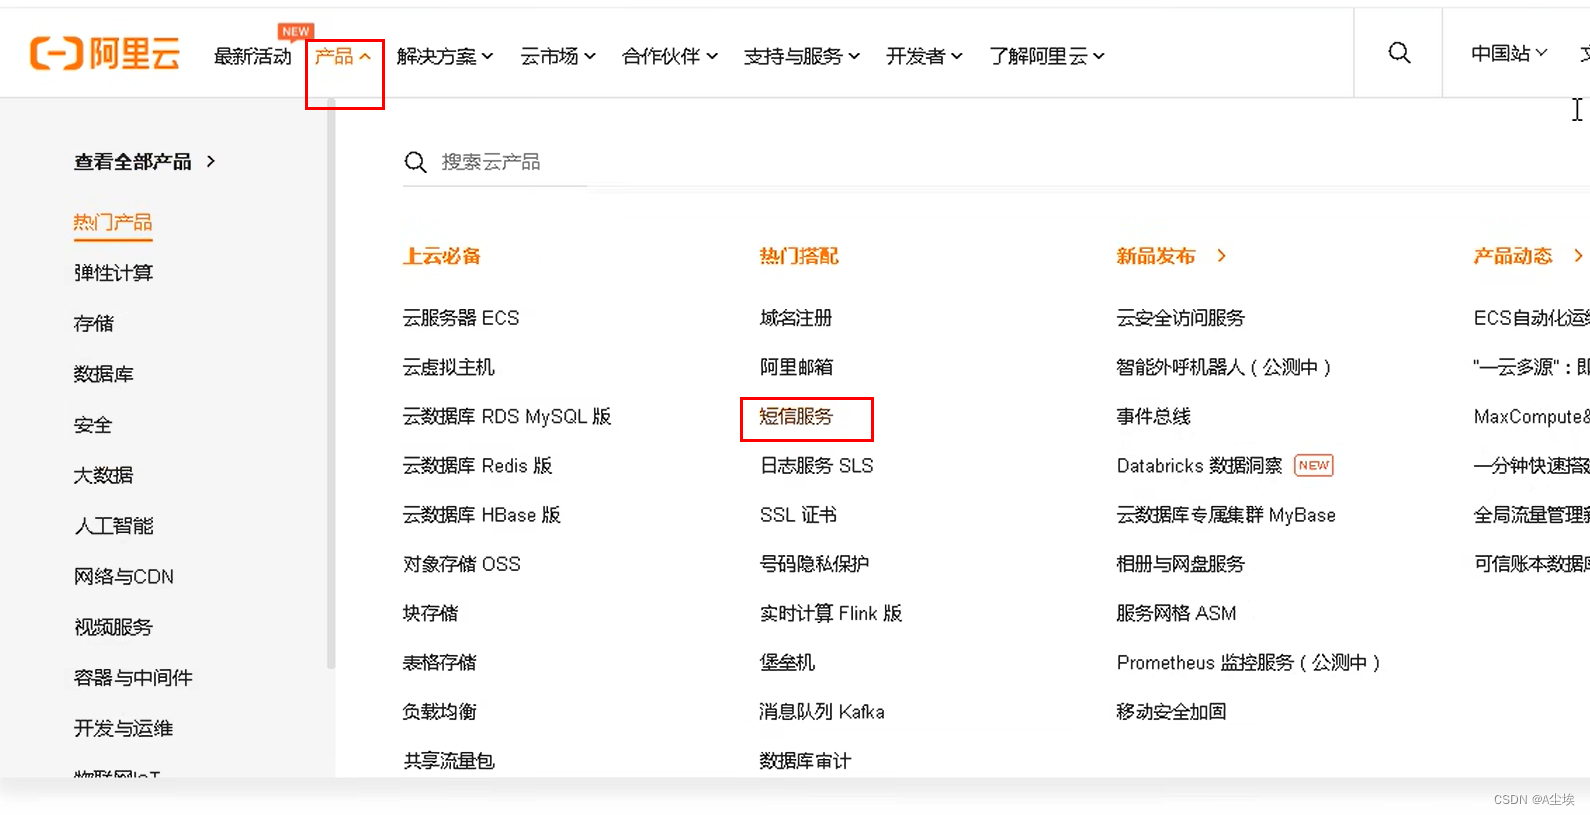Select 存储 category in sidebar
This screenshot has height=815, width=1590.
tap(93, 323)
